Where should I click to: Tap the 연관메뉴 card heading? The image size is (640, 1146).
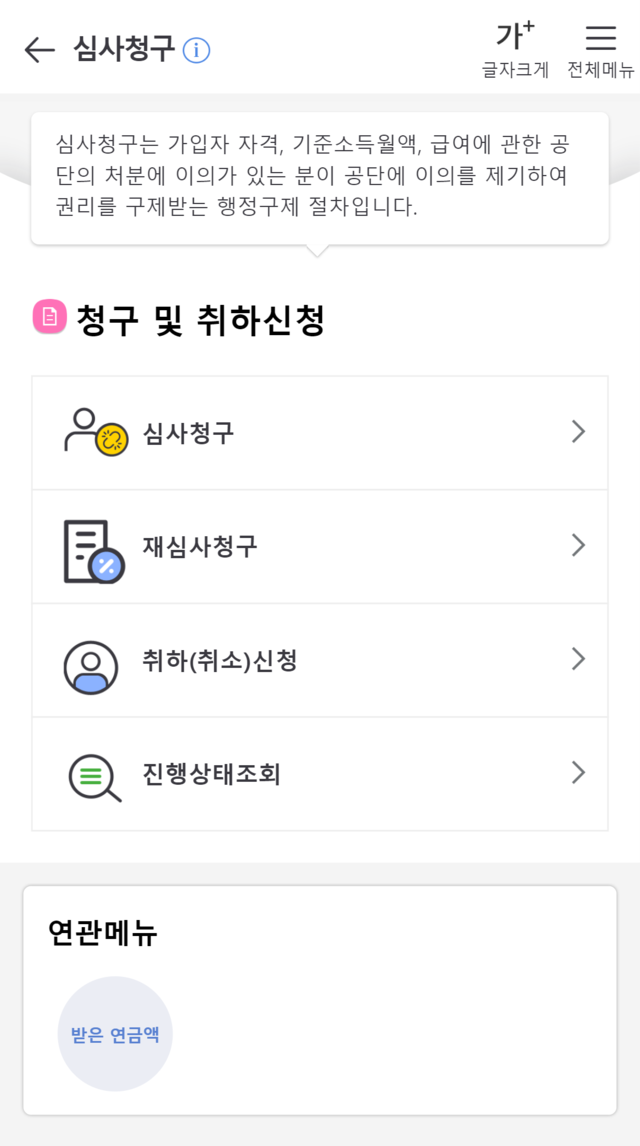[103, 933]
